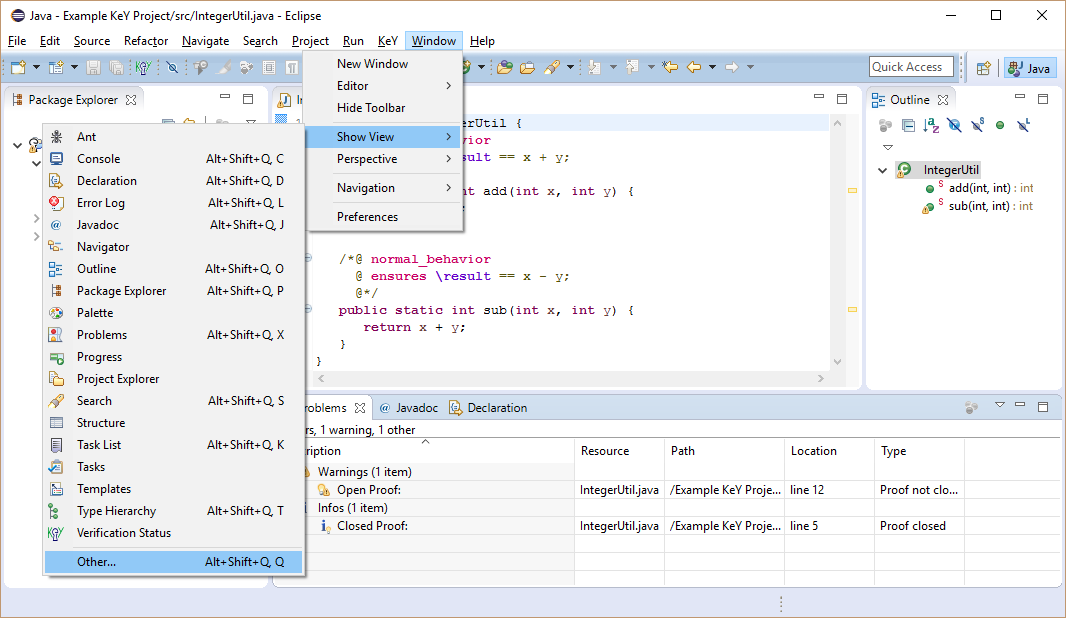This screenshot has height=618, width=1066.
Task: Open the Next Annotation dropdown arrow
Action: [x=613, y=67]
